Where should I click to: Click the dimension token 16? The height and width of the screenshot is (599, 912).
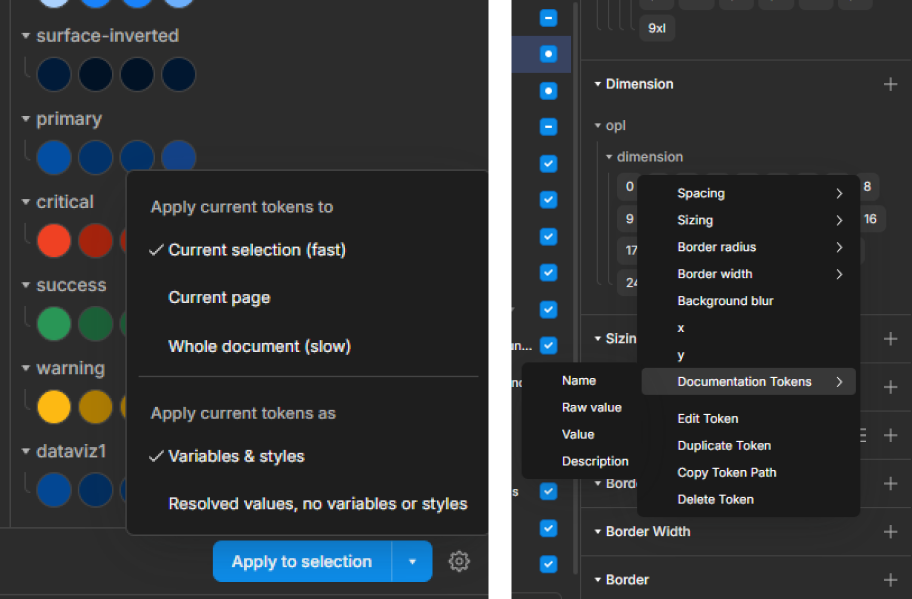[870, 219]
